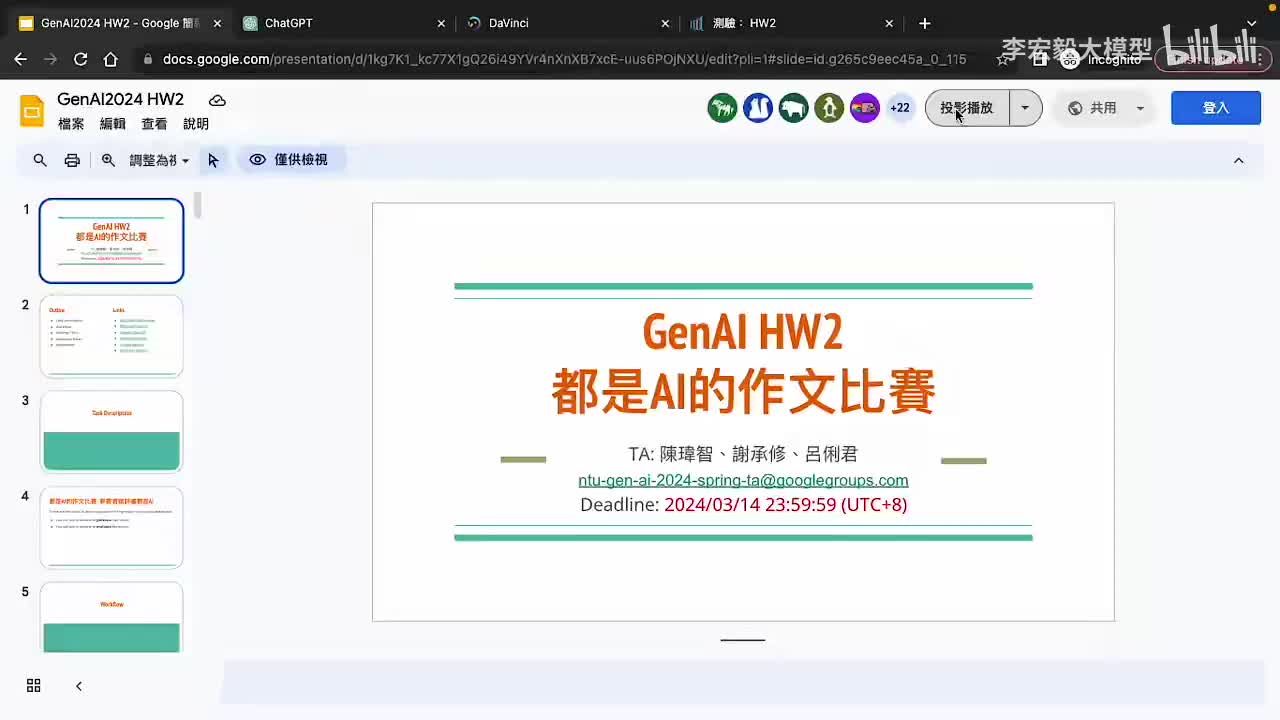Click the Google Slides logo icon

(x=32, y=110)
